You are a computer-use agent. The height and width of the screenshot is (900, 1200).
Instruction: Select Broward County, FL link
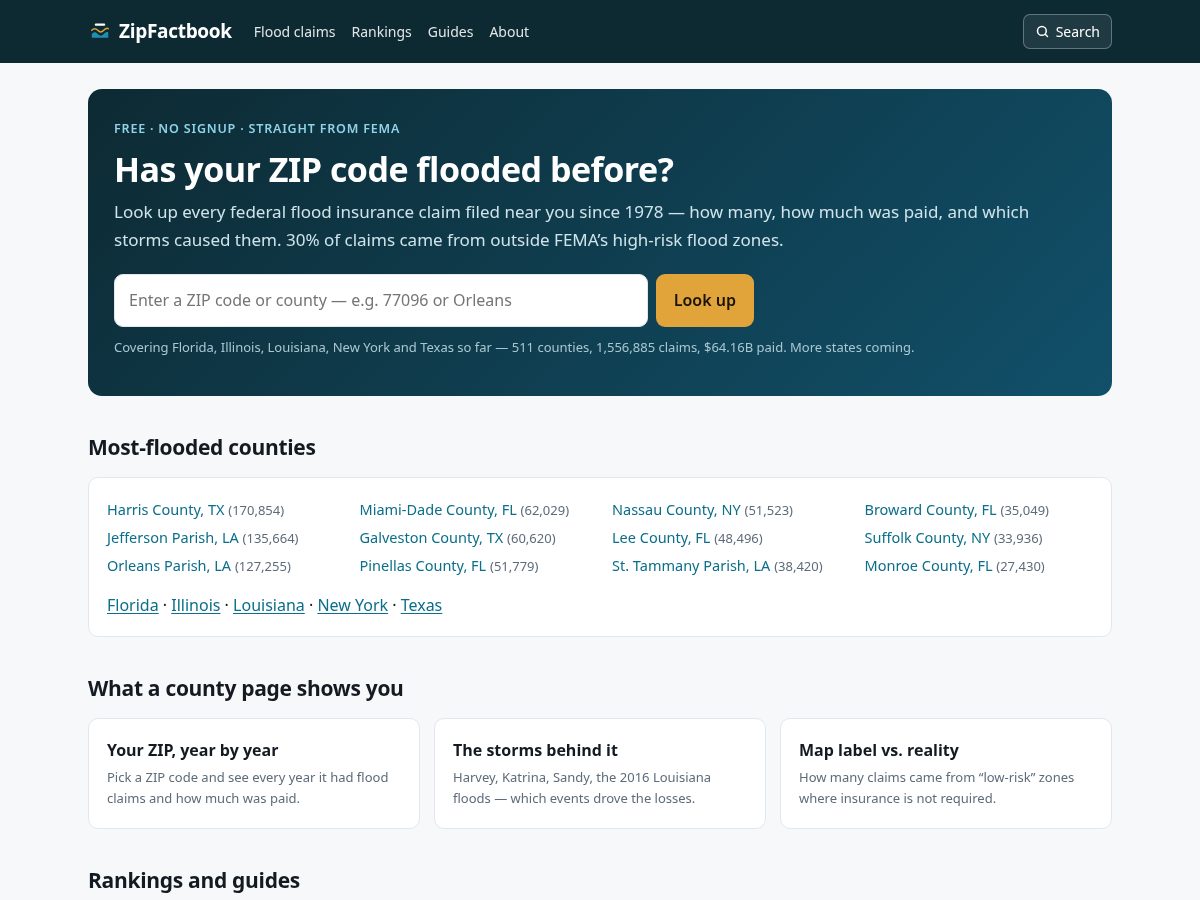pyautogui.click(x=931, y=510)
